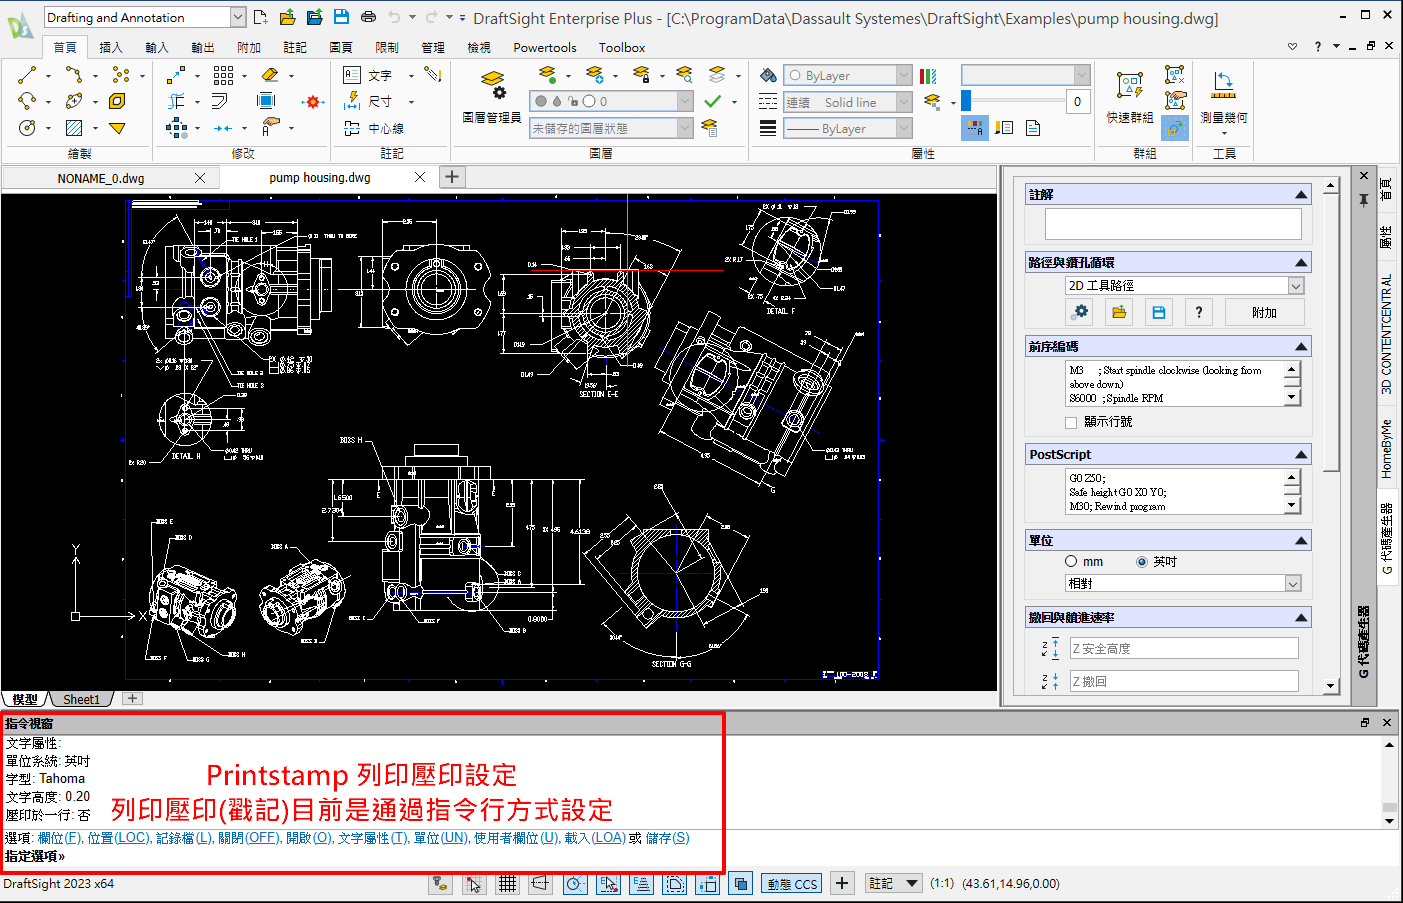
Task: Switch to the NONAME_0.dwg document tab
Action: click(101, 178)
